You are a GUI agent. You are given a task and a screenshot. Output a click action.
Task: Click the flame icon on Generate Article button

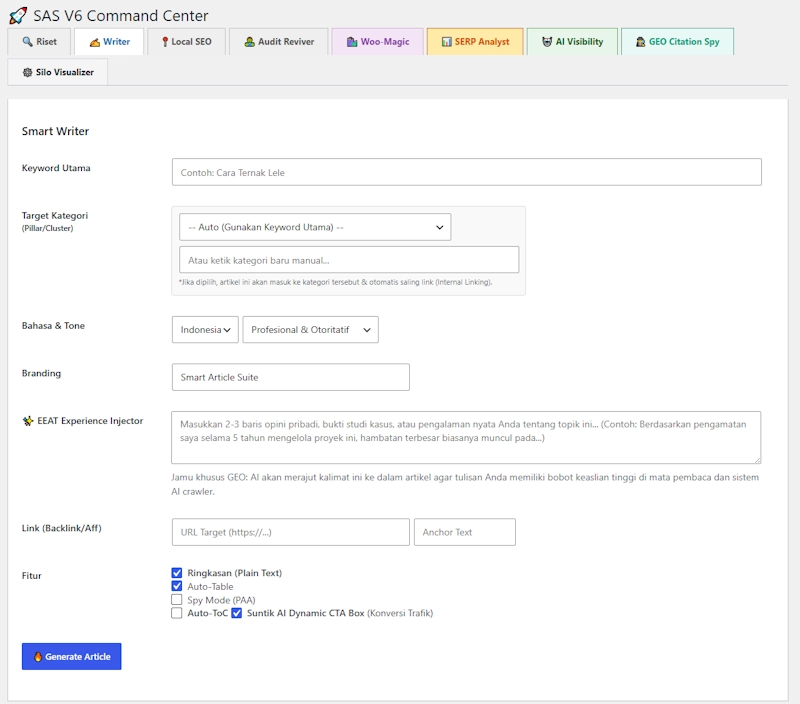tap(38, 657)
